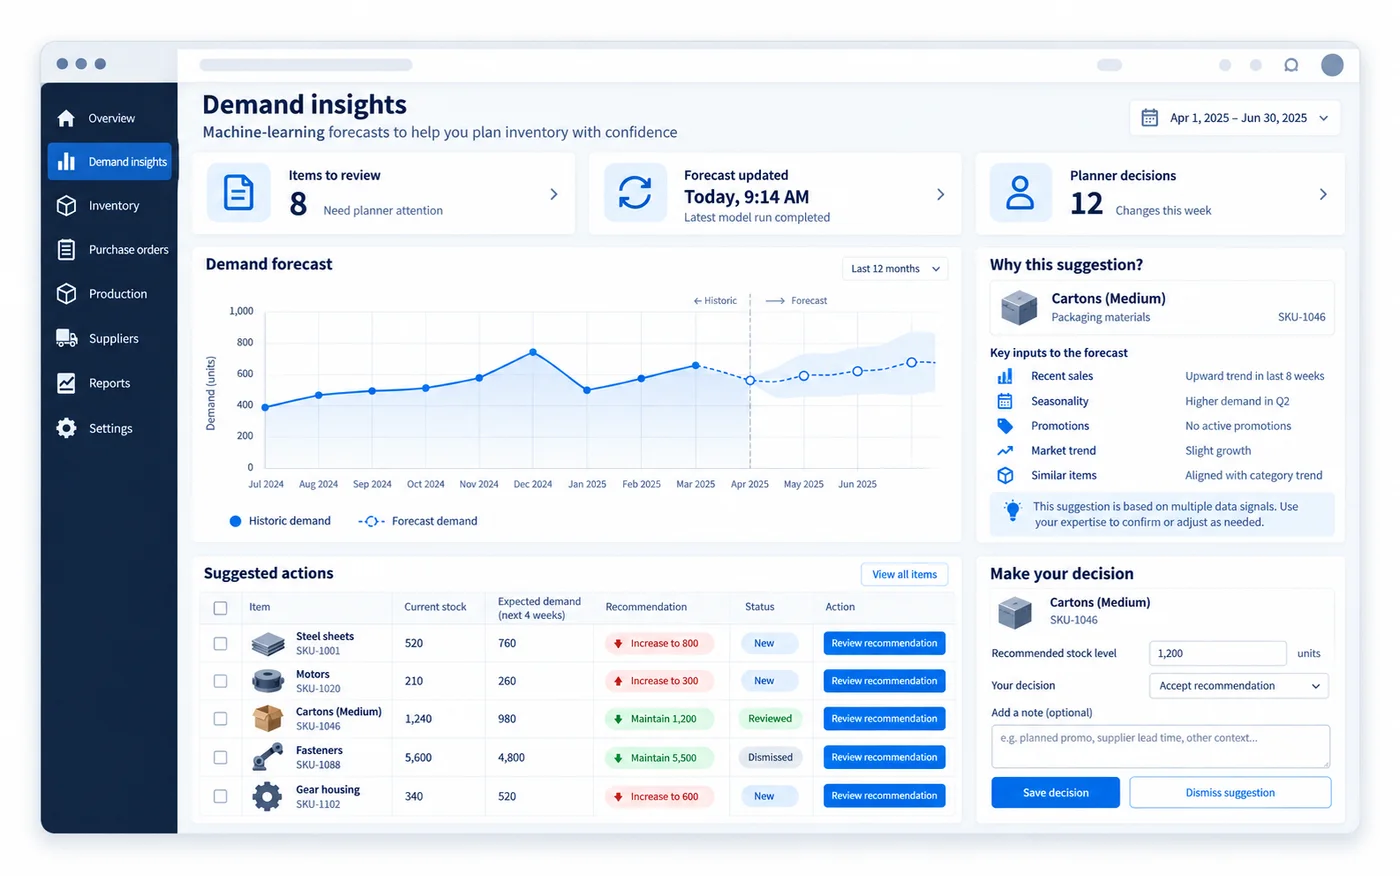This screenshot has width=1400, height=876.
Task: Open Inventory from the sidebar
Action: pos(110,206)
